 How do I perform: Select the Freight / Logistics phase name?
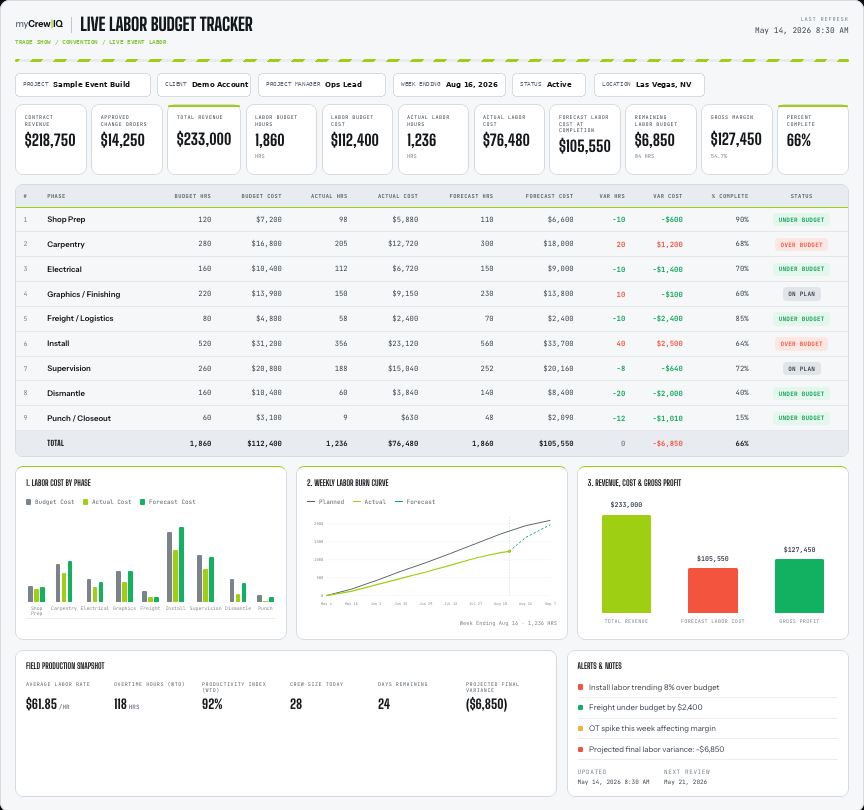click(80, 318)
